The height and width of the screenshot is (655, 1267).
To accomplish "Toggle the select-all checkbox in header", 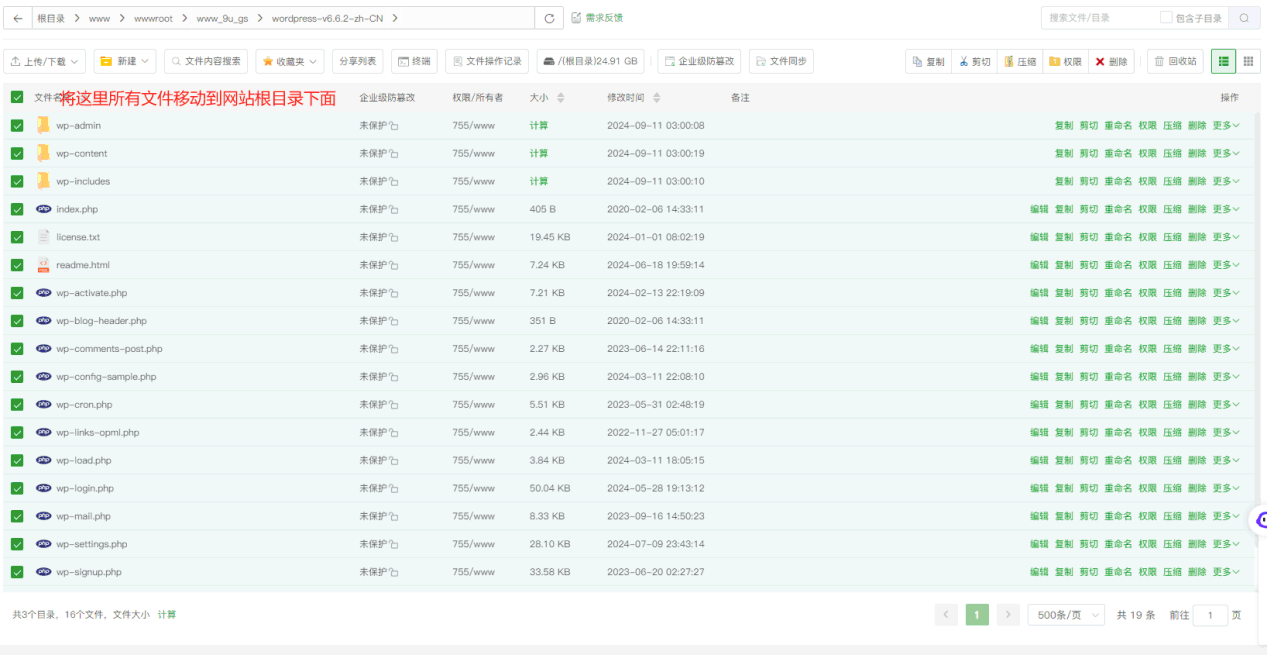I will (17, 97).
